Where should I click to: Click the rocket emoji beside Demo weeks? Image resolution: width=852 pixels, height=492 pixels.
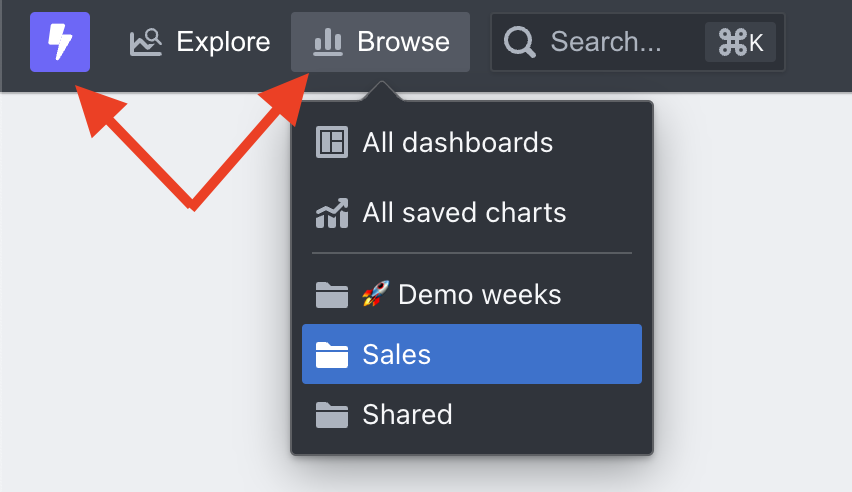point(376,294)
